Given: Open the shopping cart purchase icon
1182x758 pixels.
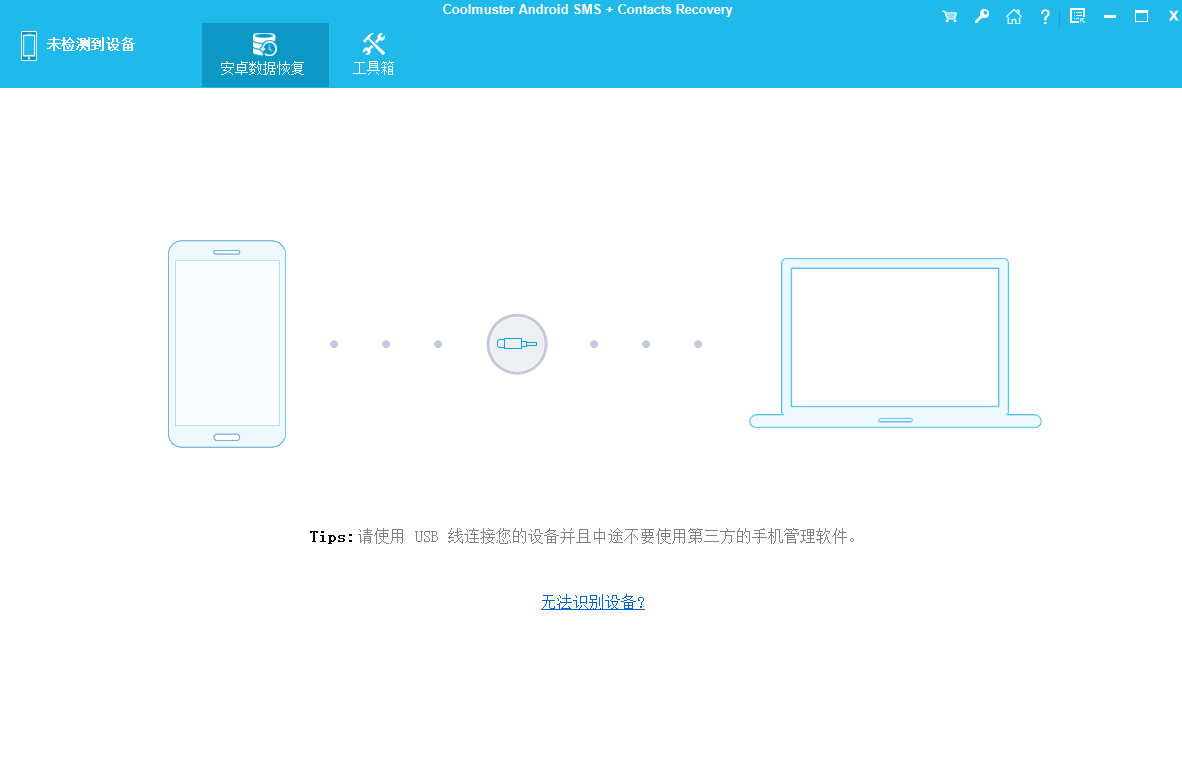Looking at the screenshot, I should tap(949, 17).
